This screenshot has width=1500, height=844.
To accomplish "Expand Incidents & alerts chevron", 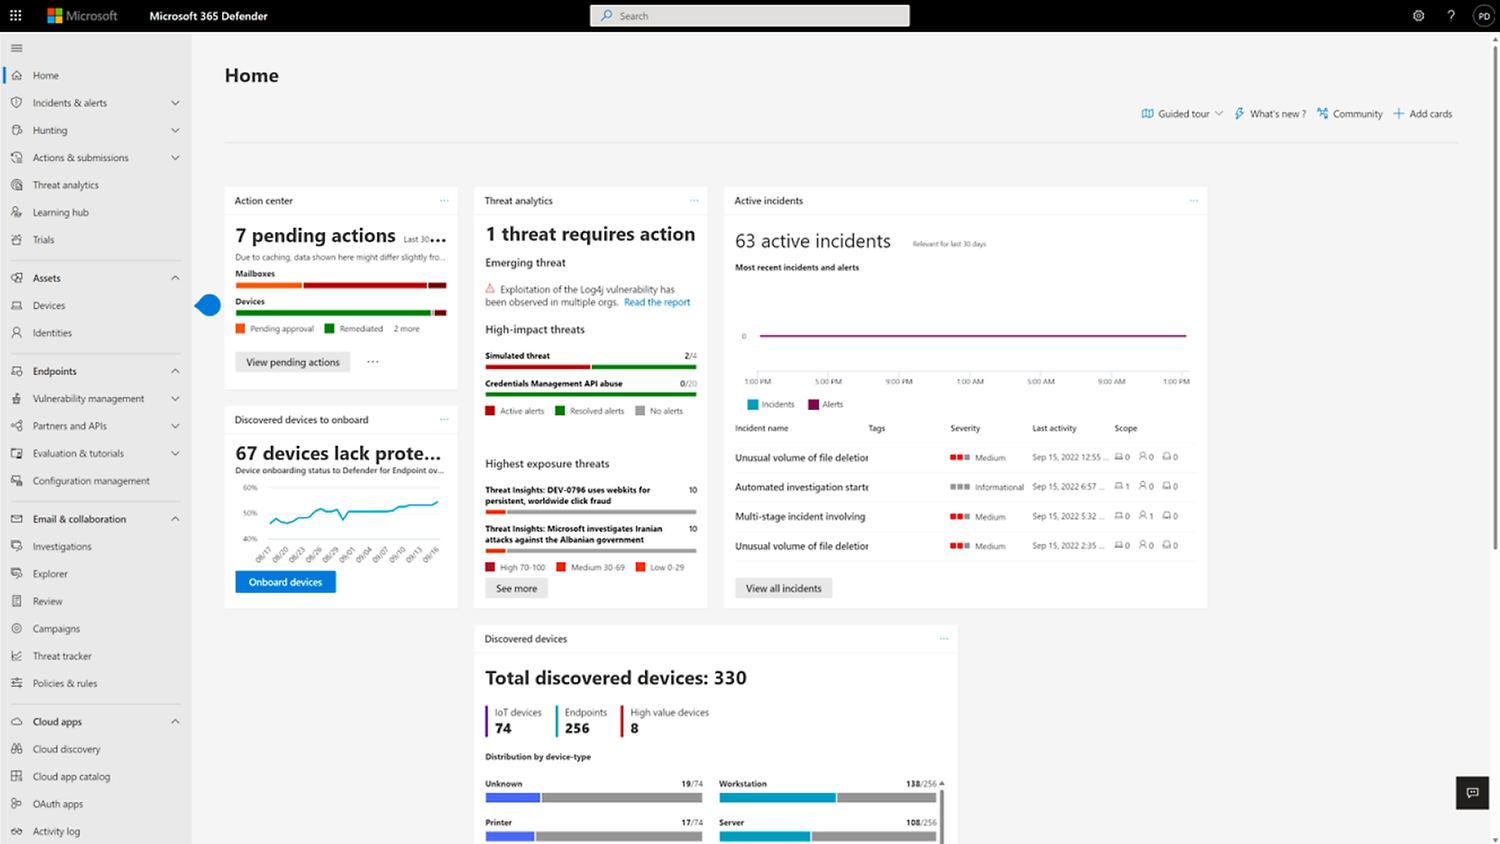I will coord(175,103).
